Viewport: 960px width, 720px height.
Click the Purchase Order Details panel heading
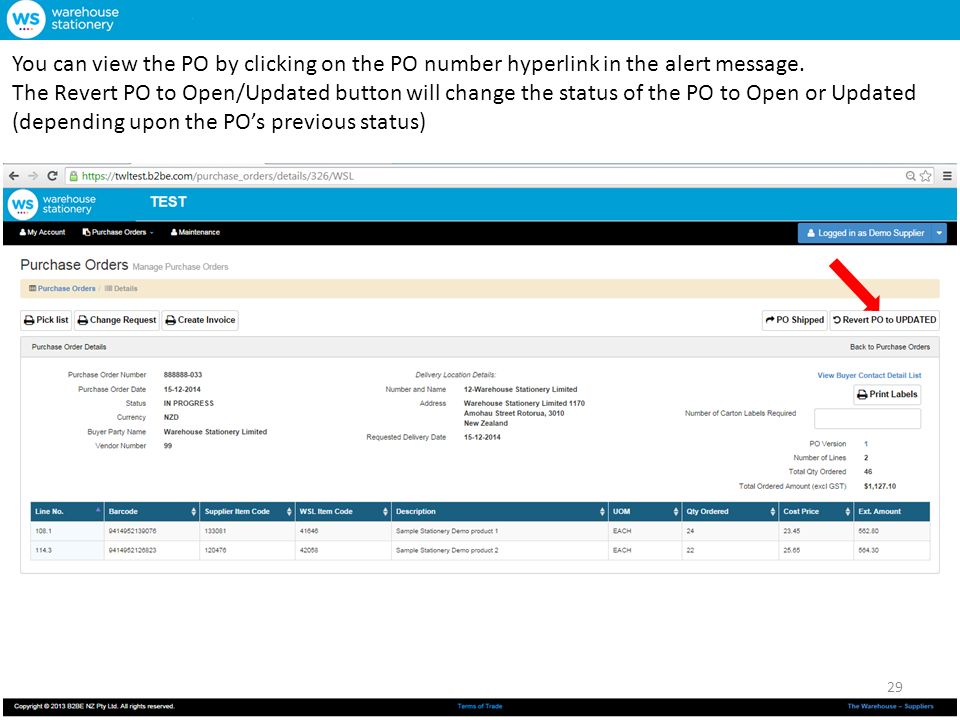point(69,347)
